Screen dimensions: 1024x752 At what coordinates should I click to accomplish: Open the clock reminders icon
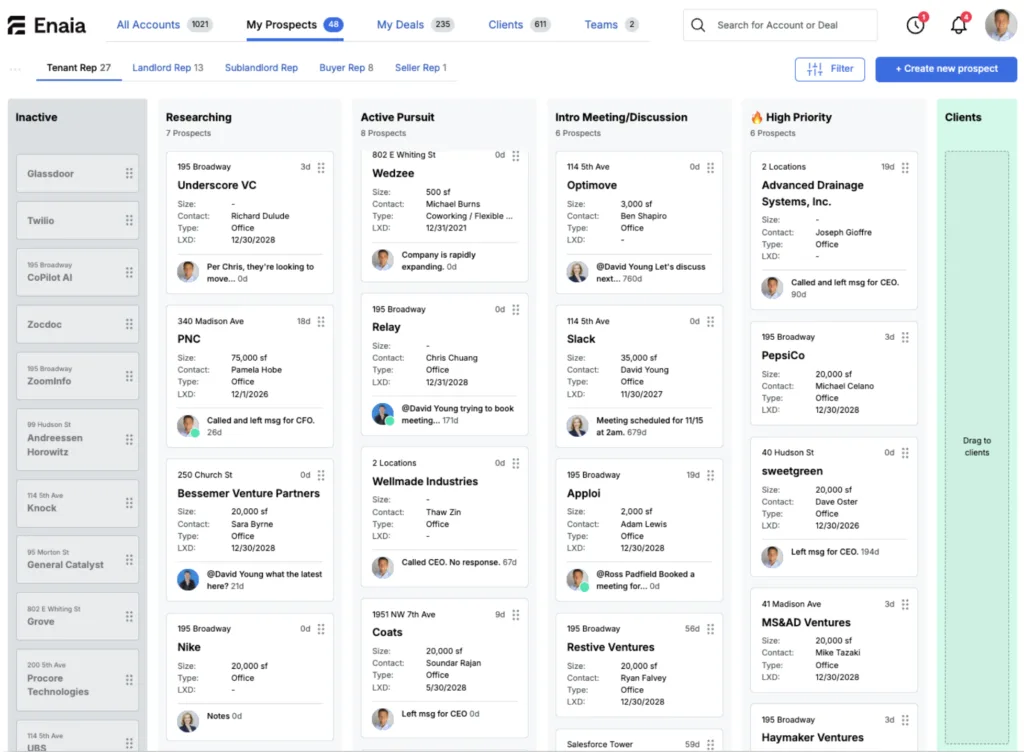pos(915,24)
